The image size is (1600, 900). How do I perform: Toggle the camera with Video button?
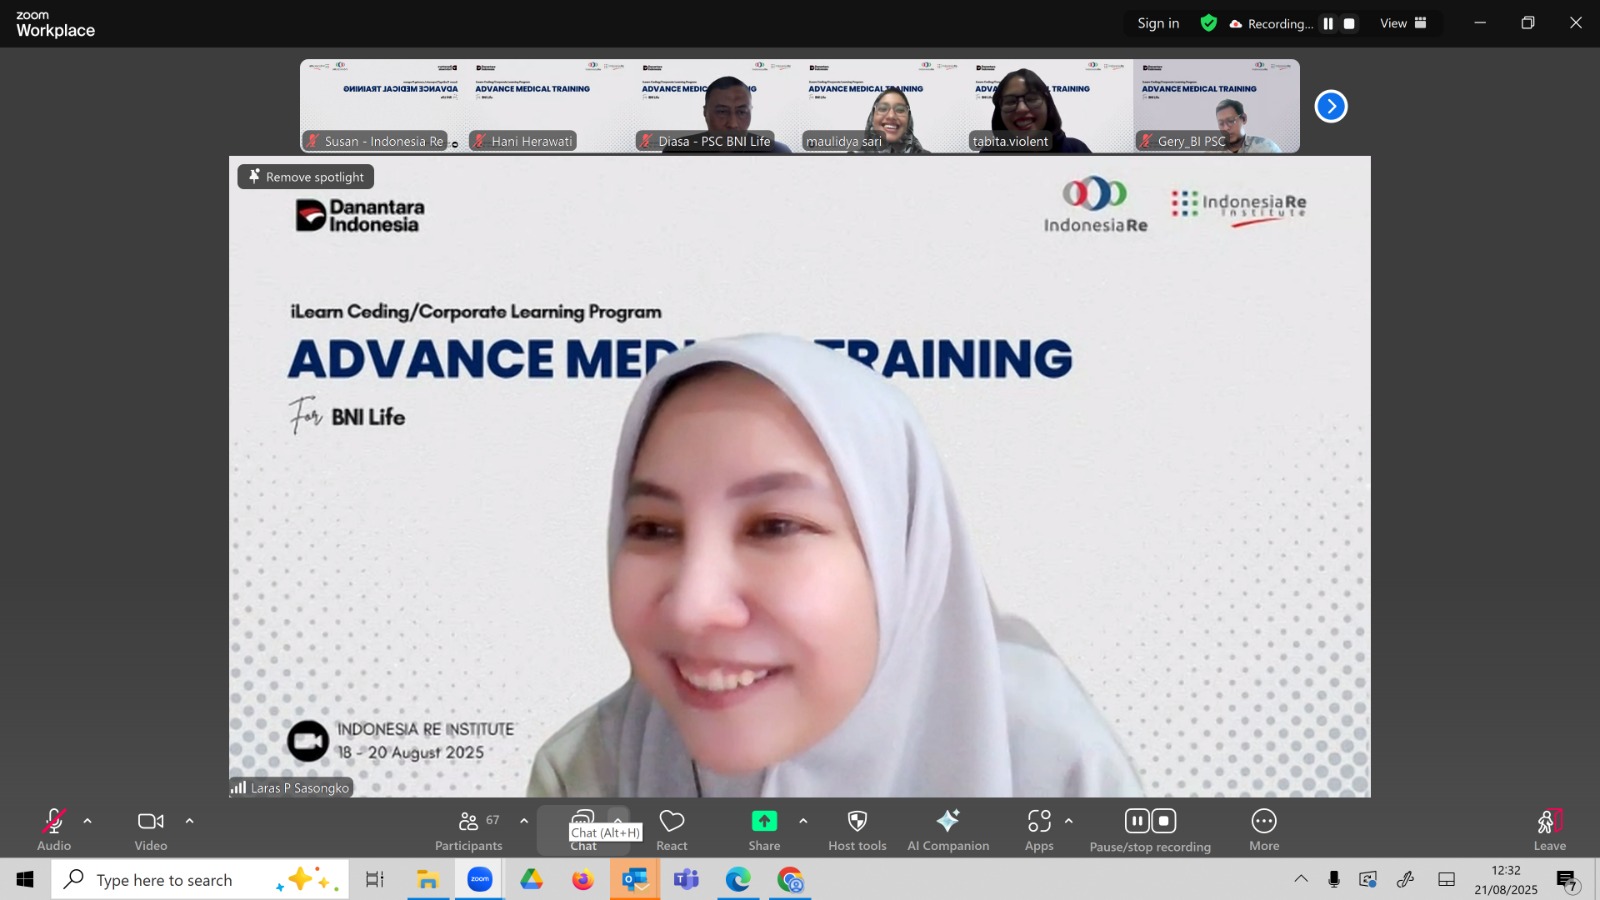click(x=151, y=822)
